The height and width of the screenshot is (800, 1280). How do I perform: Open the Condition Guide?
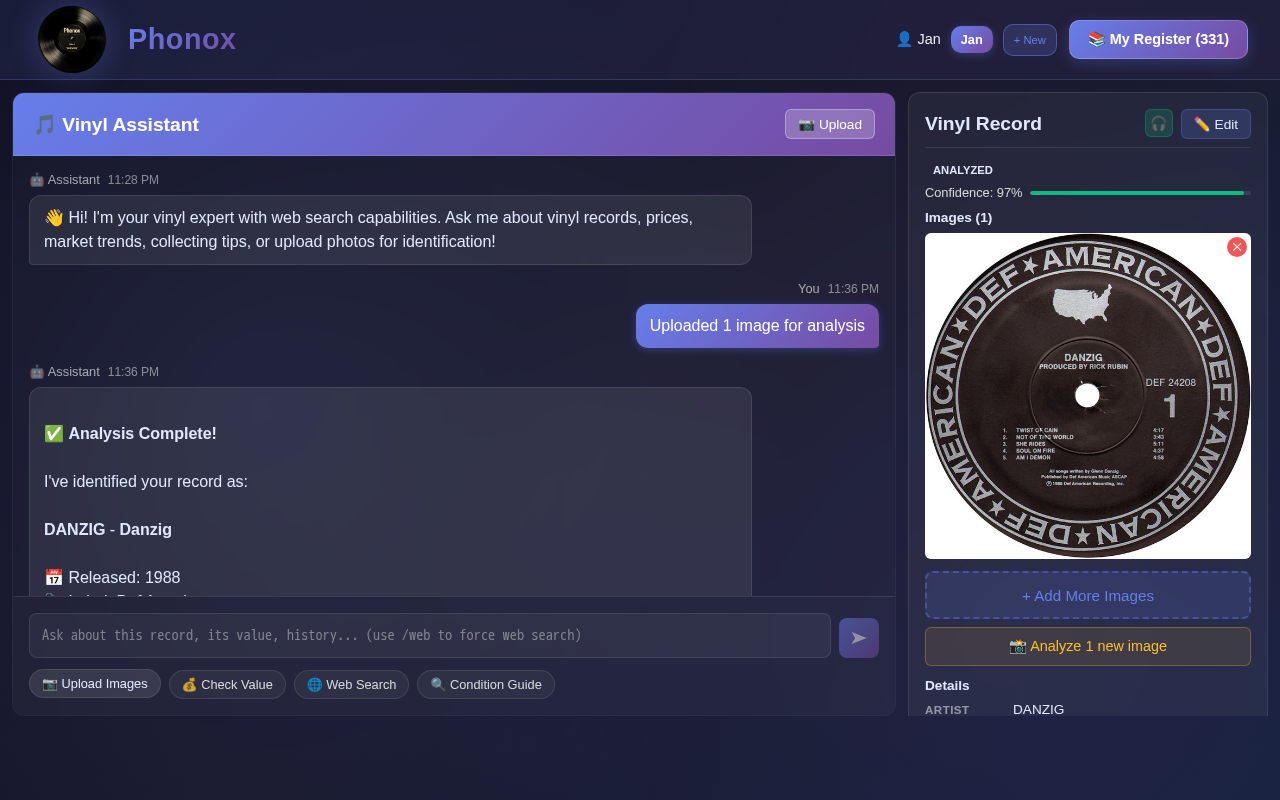[x=485, y=685]
